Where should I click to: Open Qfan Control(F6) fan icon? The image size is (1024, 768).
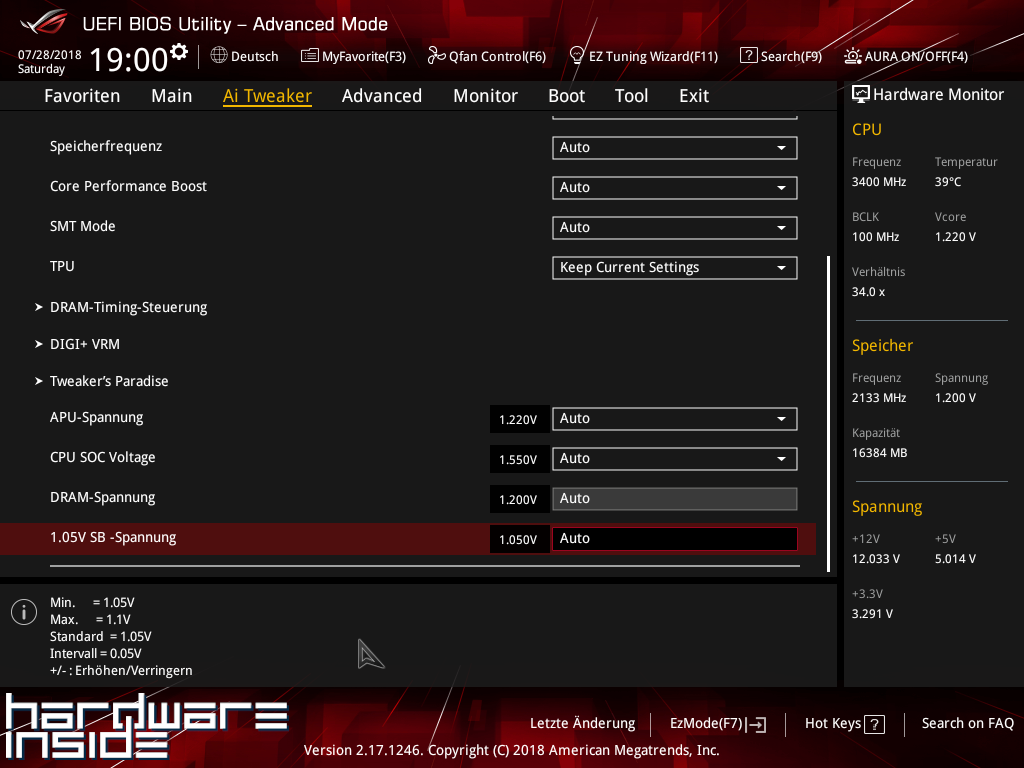point(436,56)
